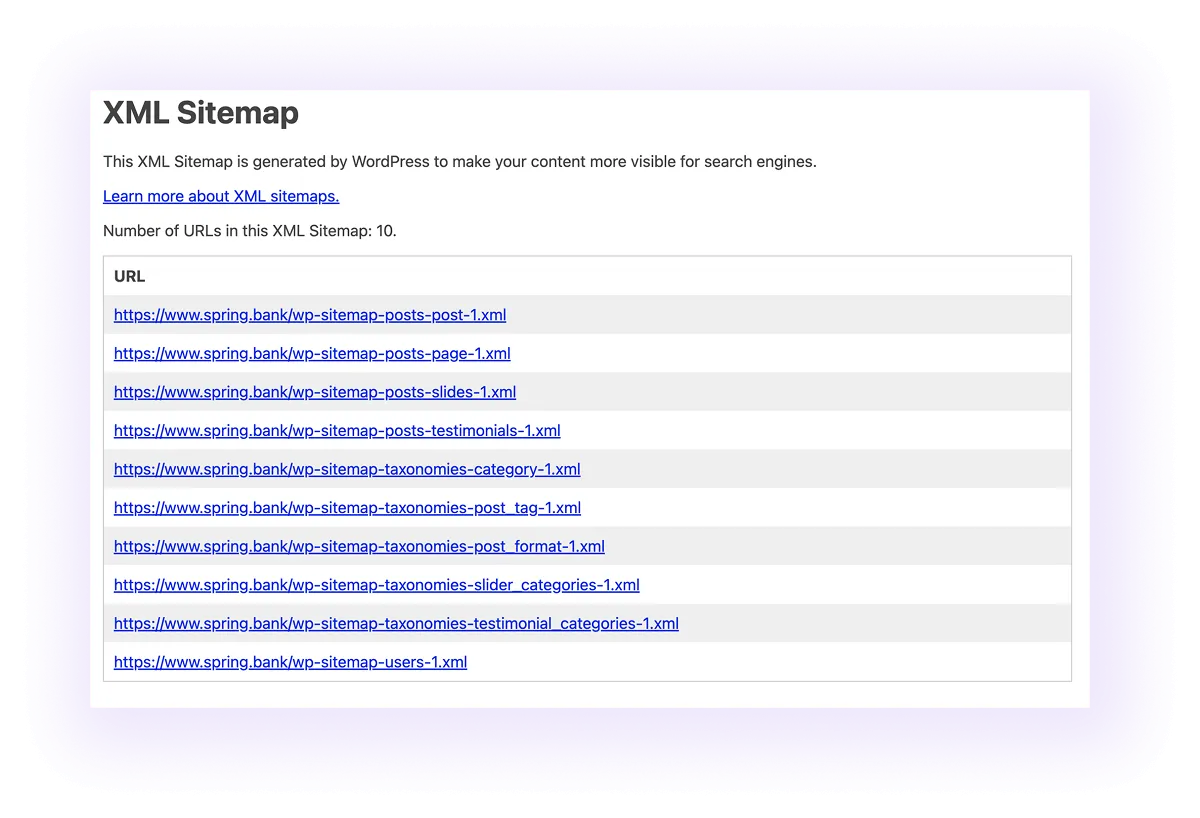Click the row listing the posts-page sitemap
This screenshot has height=818, width=1200.
800,353
